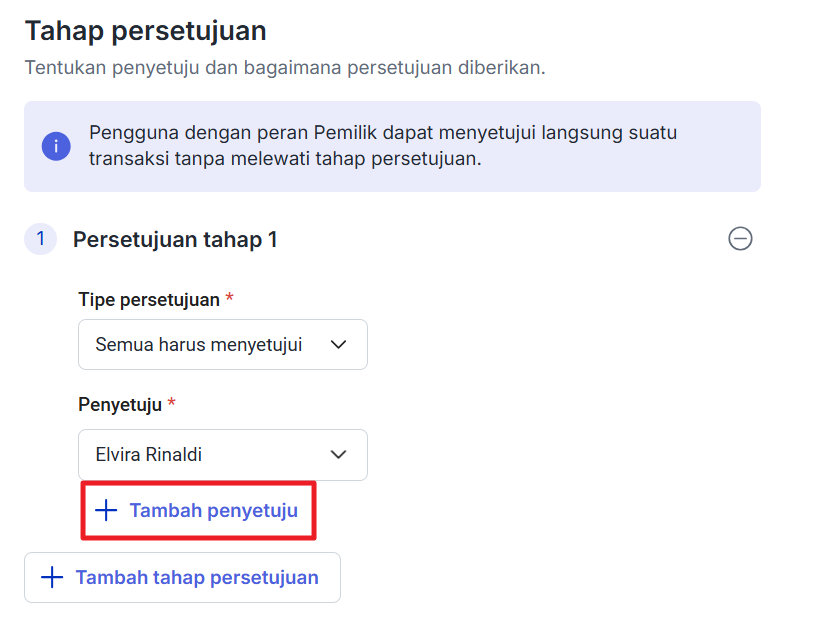The width and height of the screenshot is (824, 632).
Task: Click the Tahap persetujuan page heading
Action: click(x=145, y=31)
